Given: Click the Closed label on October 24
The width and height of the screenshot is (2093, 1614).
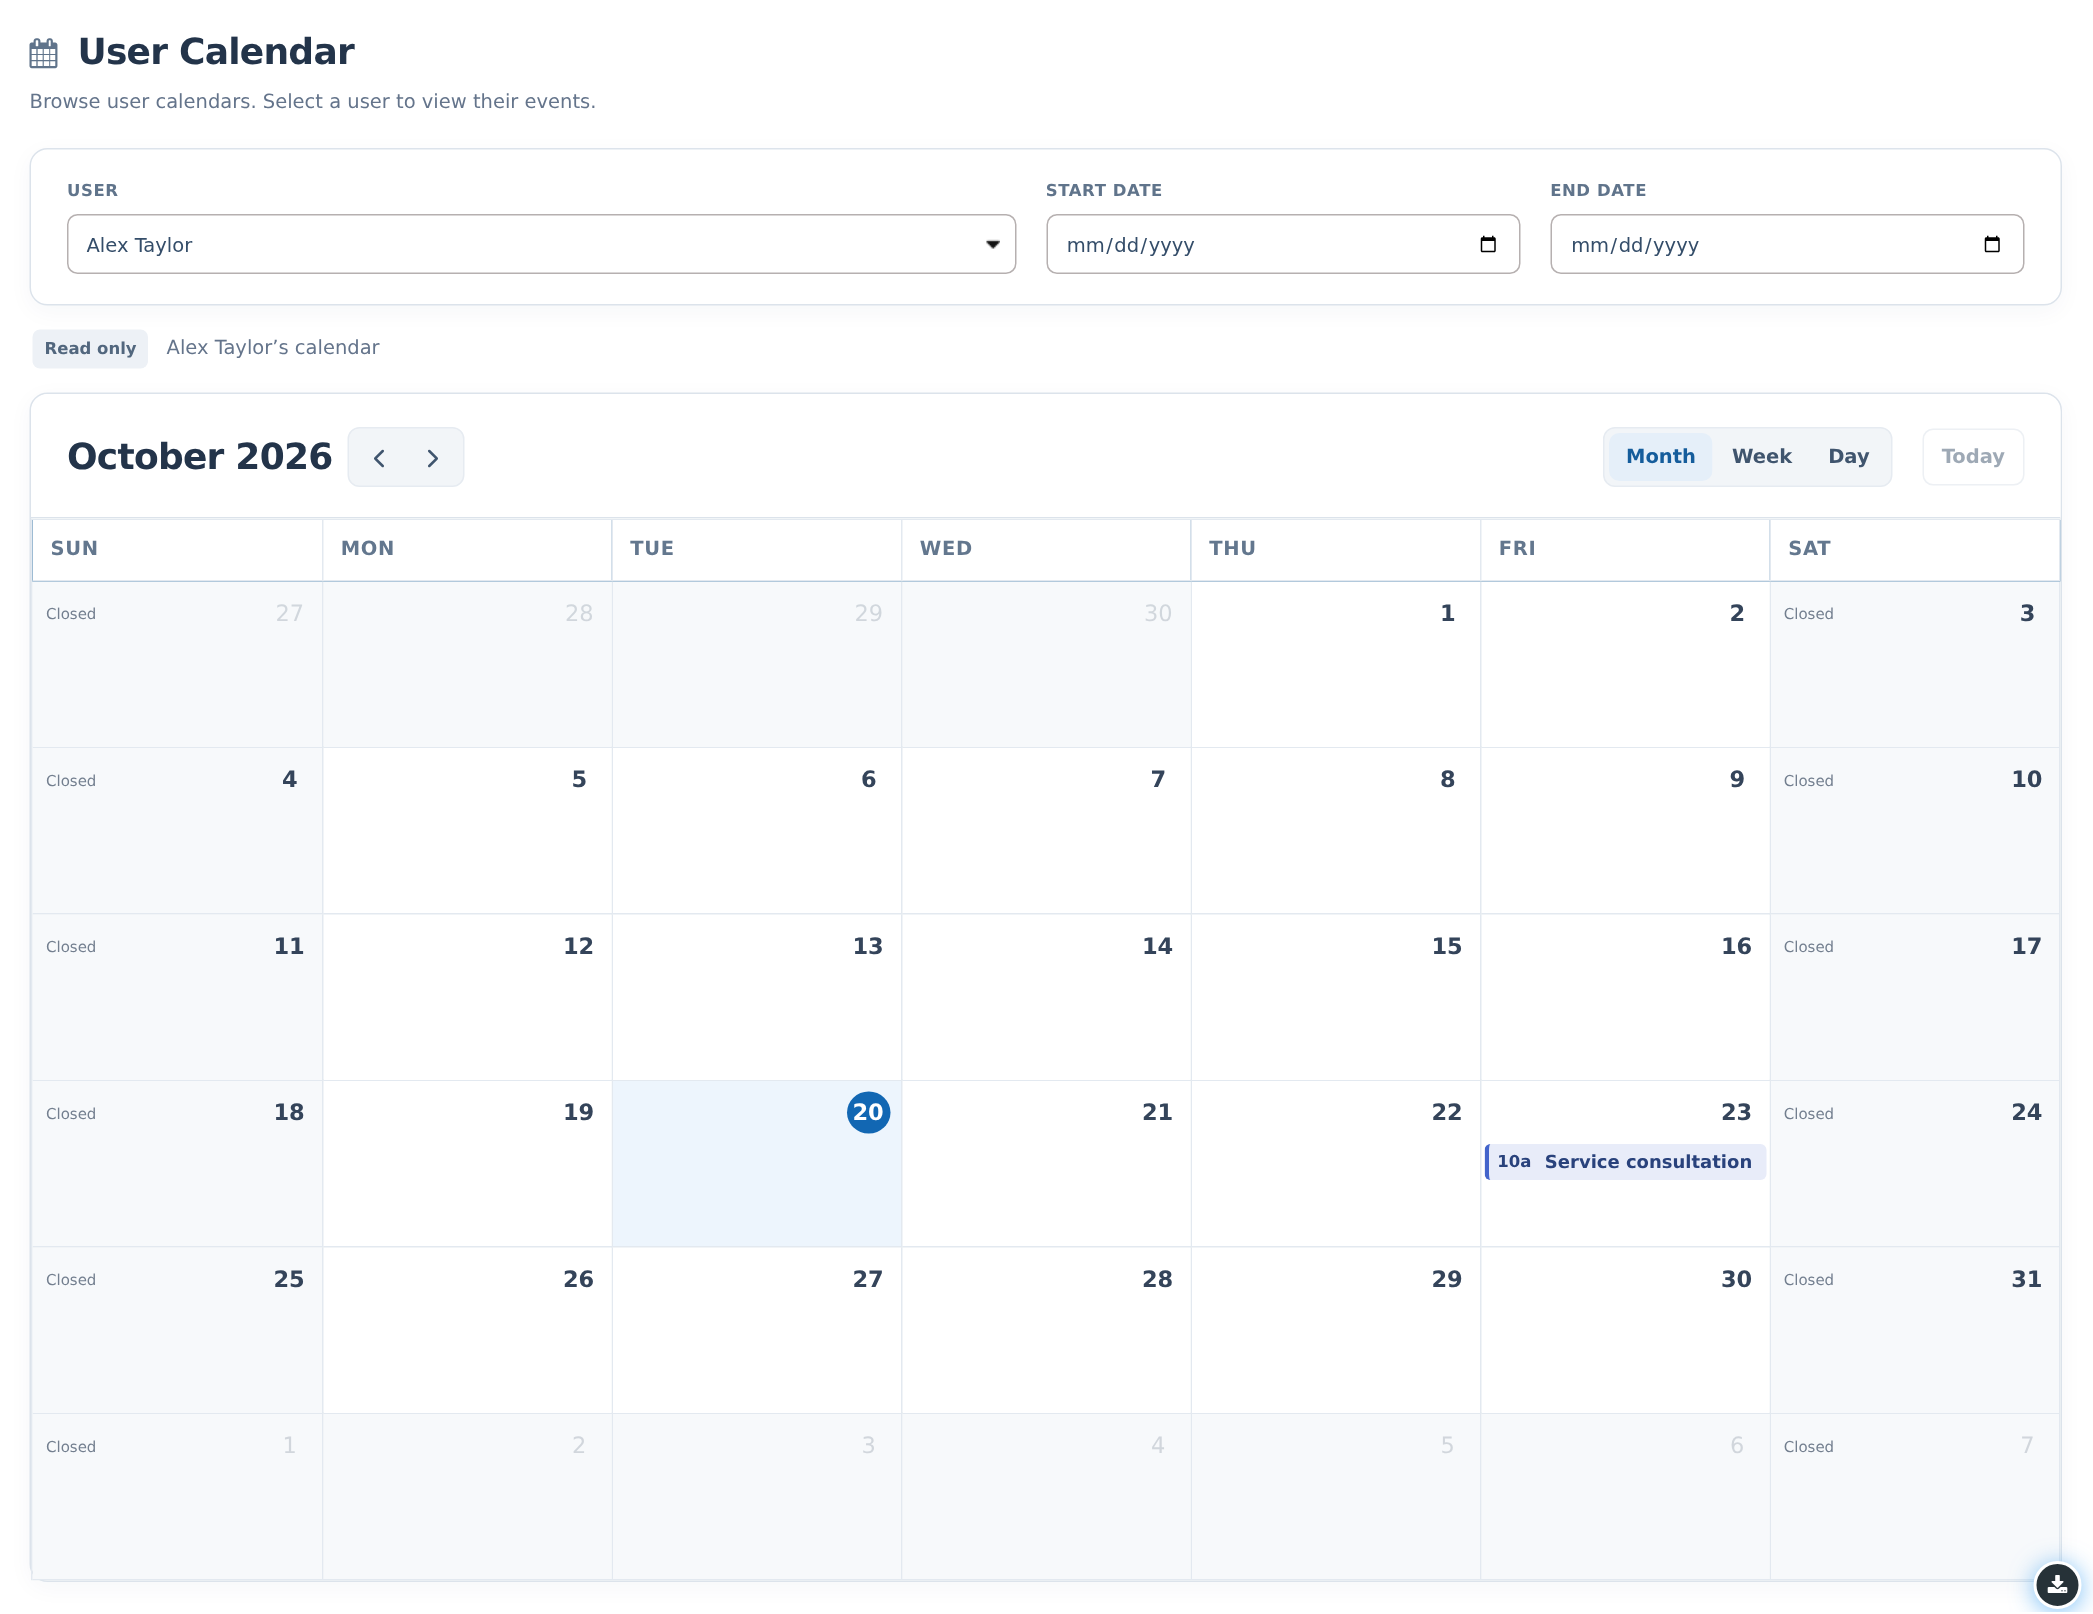Looking at the screenshot, I should click(1808, 1113).
